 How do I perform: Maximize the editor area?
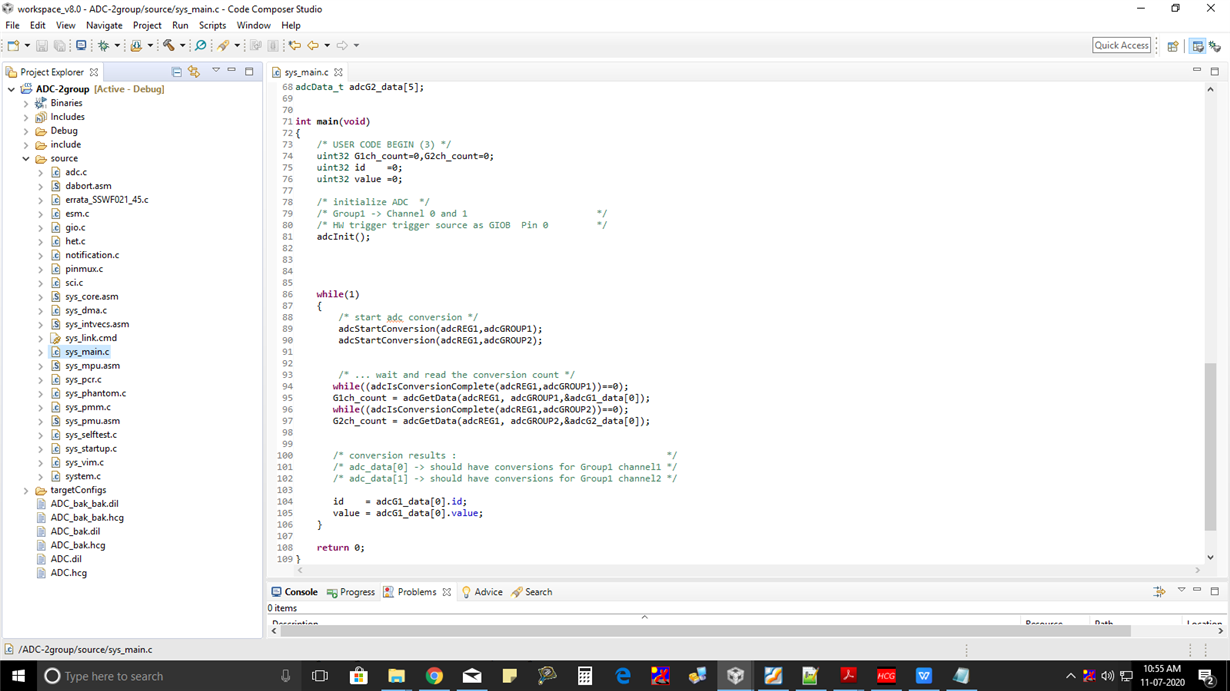1215,71
